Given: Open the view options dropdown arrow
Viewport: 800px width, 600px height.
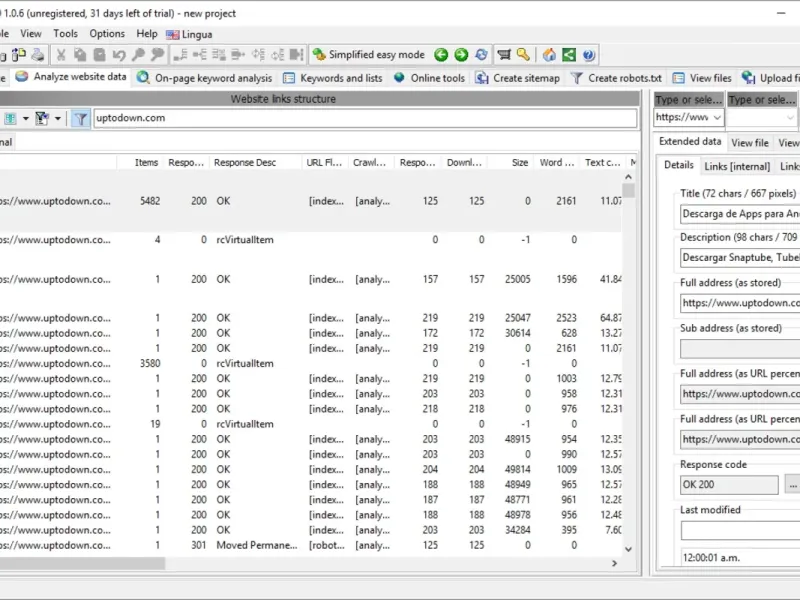Looking at the screenshot, I should tap(26, 119).
